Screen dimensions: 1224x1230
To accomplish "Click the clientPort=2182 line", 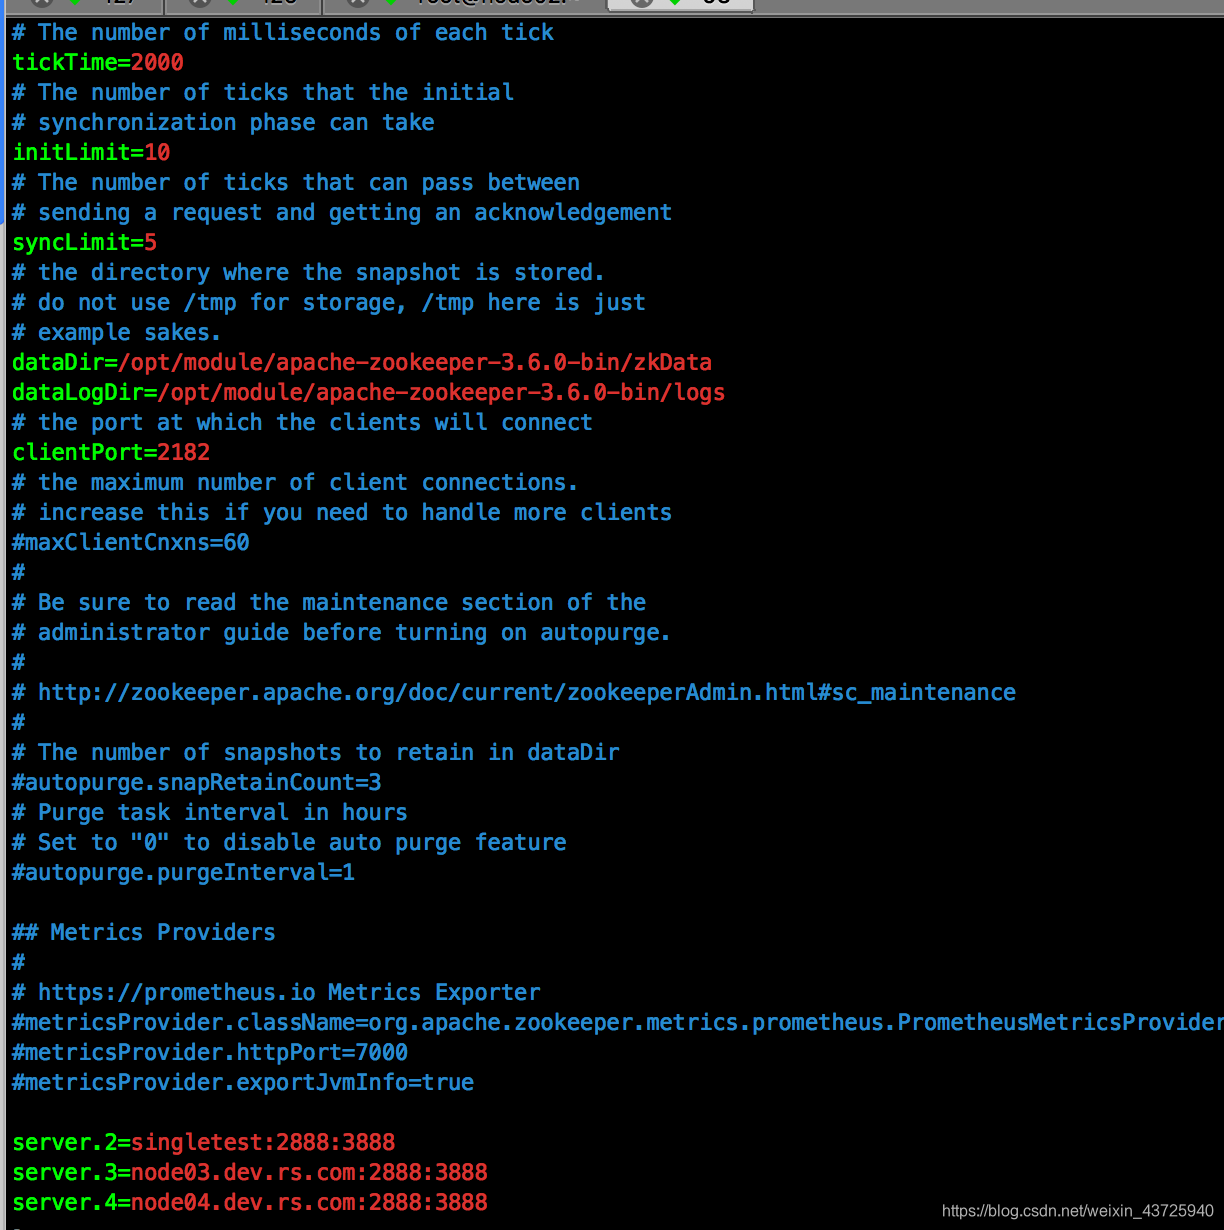I will coord(111,452).
